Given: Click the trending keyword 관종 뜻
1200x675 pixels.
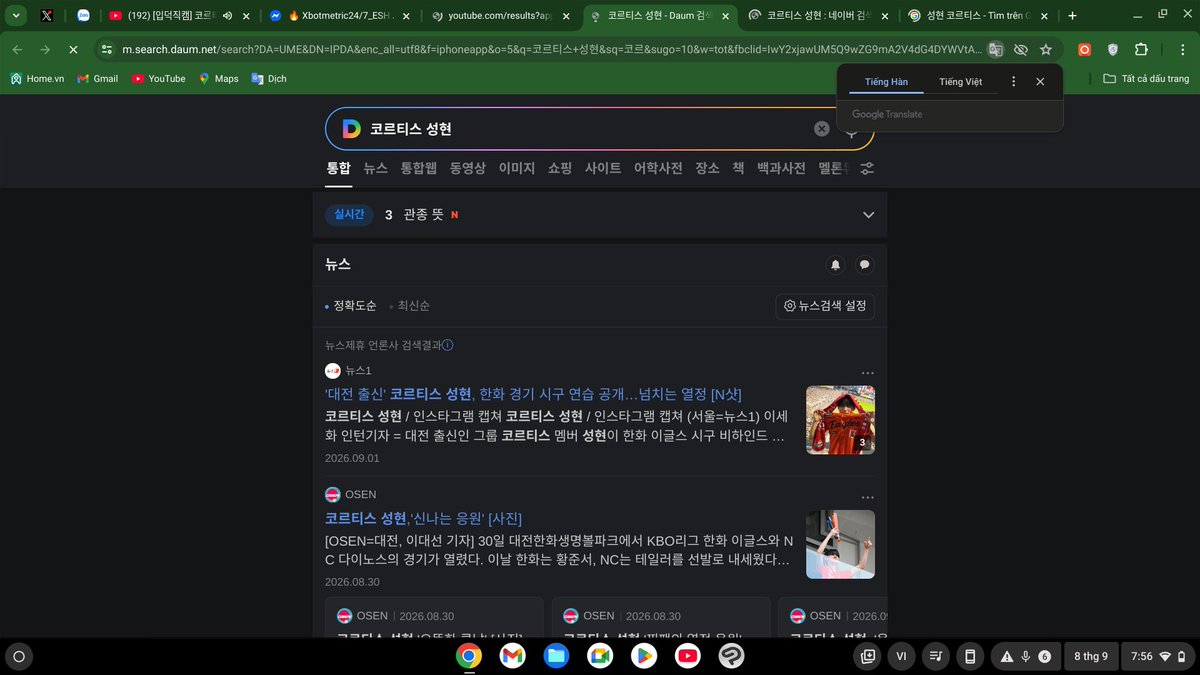Looking at the screenshot, I should pyautogui.click(x=423, y=215).
